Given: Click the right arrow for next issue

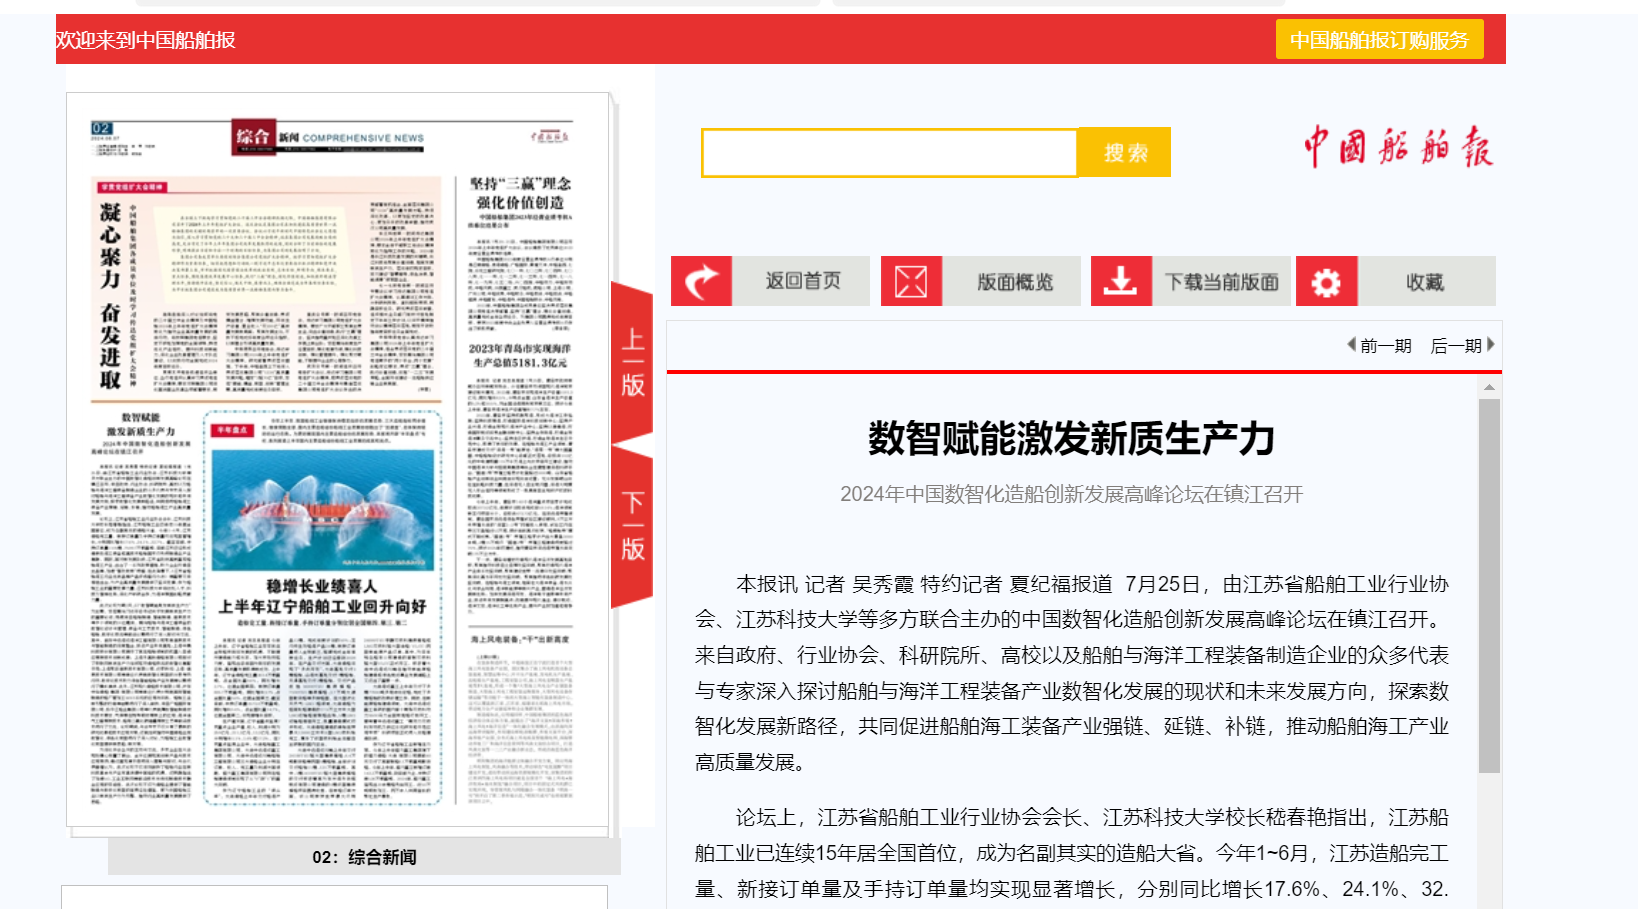Looking at the screenshot, I should (x=1490, y=345).
